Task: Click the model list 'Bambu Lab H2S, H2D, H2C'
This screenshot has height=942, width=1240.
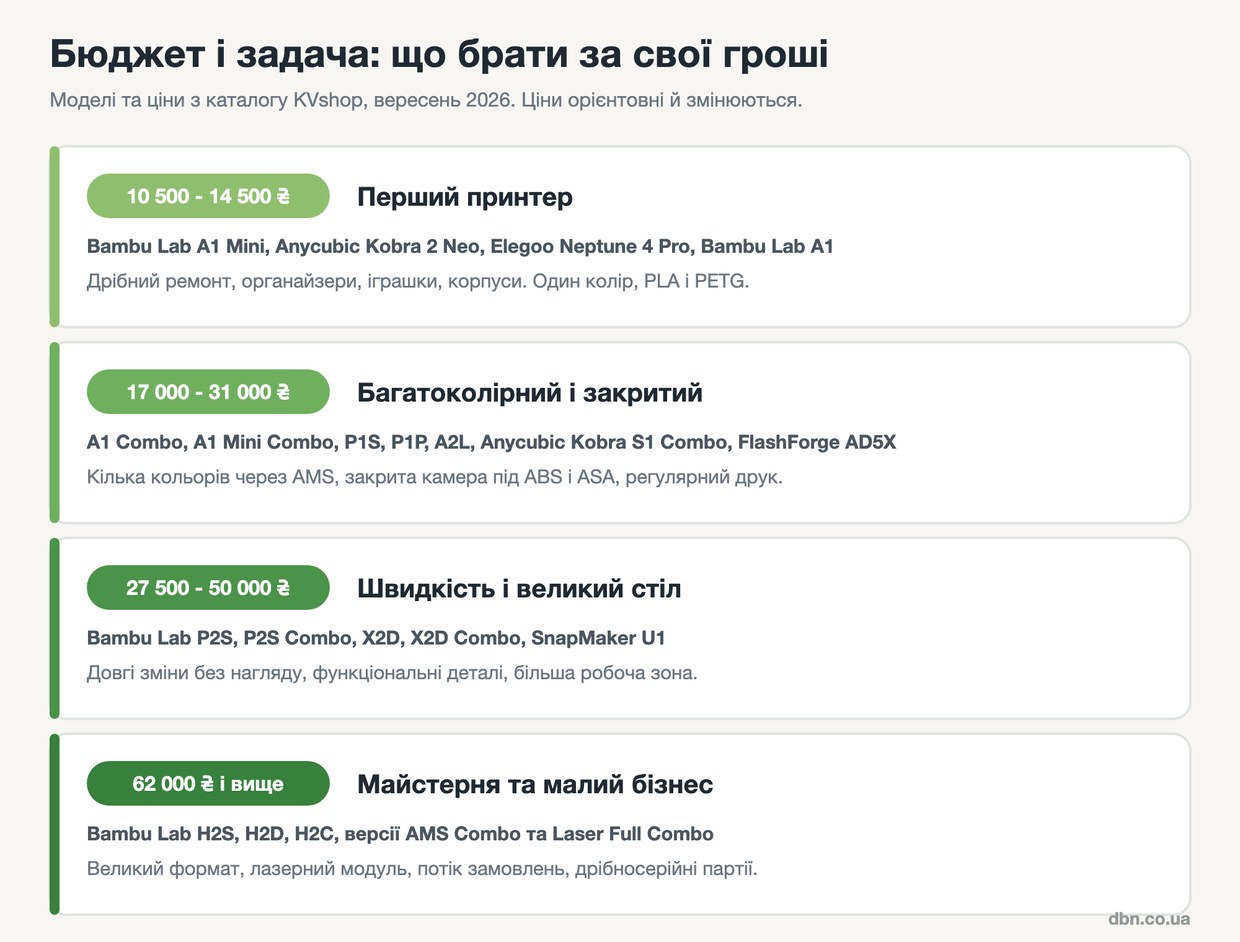Action: point(400,834)
